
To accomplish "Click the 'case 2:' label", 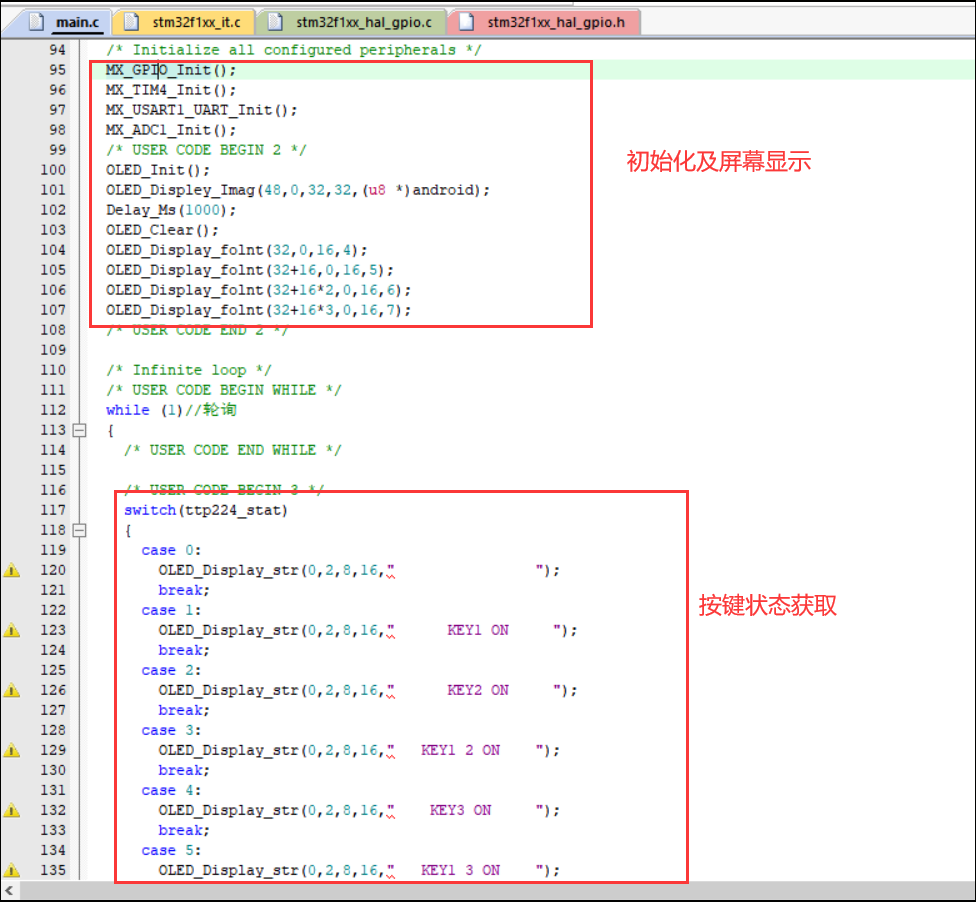I will pyautogui.click(x=171, y=670).
